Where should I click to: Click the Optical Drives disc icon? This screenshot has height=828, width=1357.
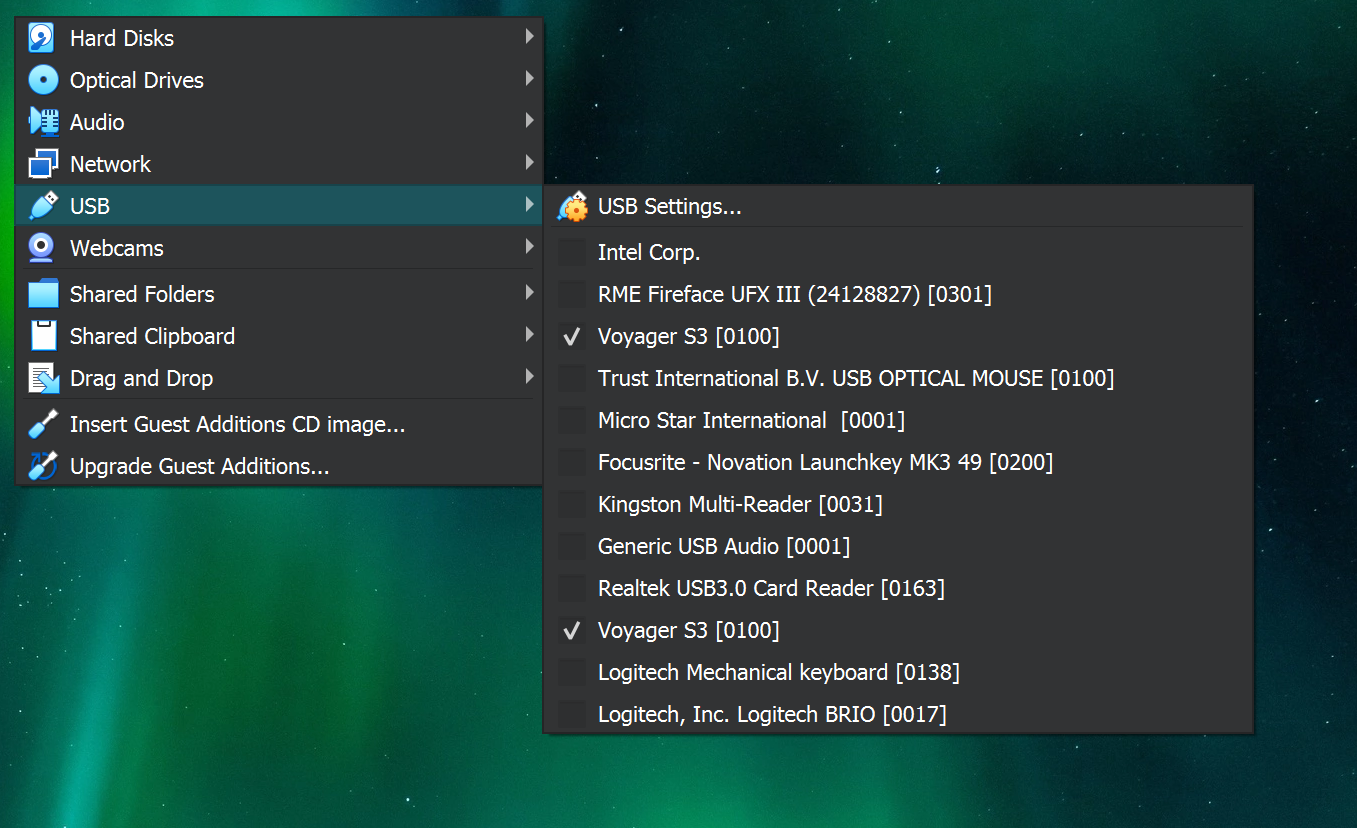click(43, 80)
